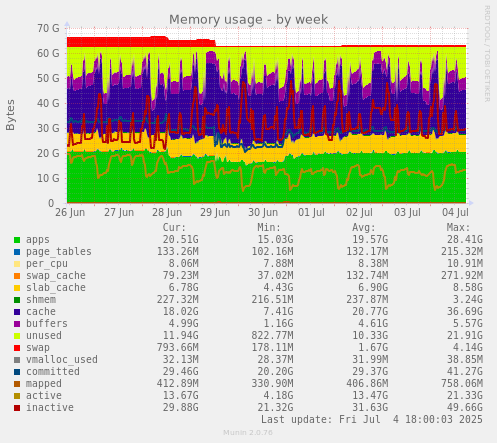Click the mapped brown legend swatch
497x443 pixels.
pyautogui.click(x=17, y=384)
